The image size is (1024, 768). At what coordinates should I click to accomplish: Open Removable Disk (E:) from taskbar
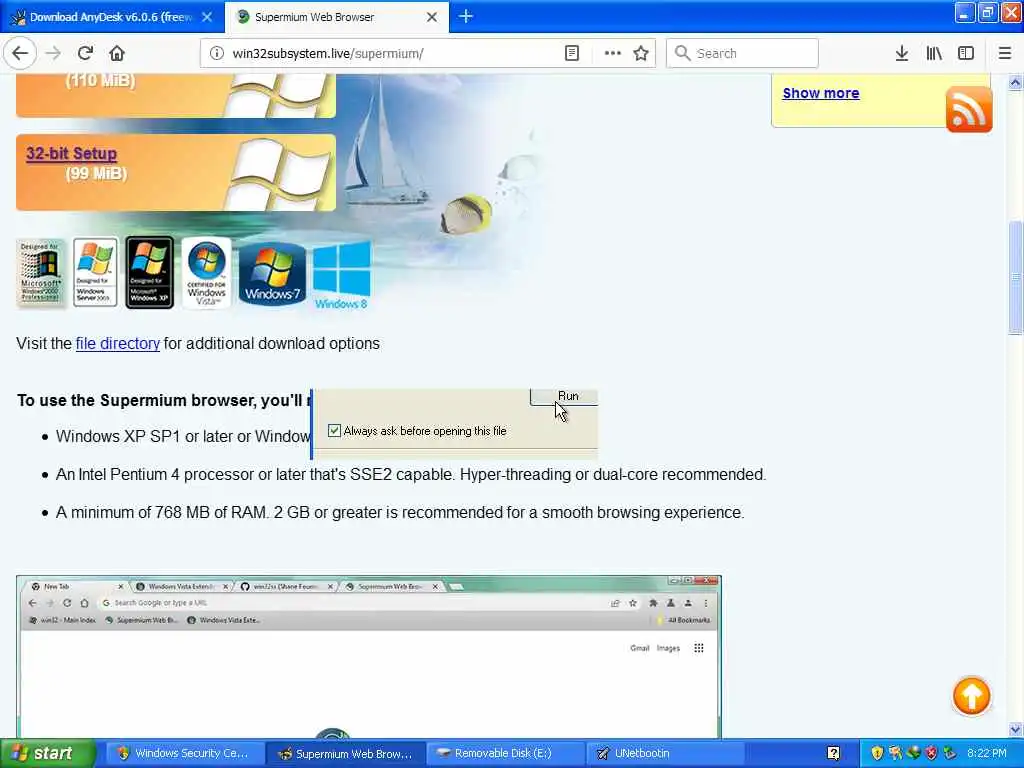coord(505,753)
